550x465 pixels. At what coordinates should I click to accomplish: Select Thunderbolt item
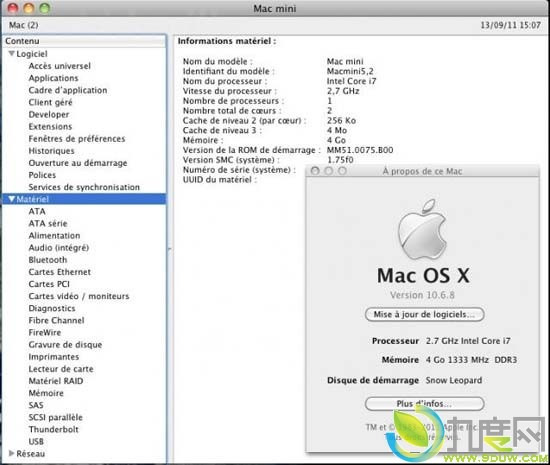54,430
